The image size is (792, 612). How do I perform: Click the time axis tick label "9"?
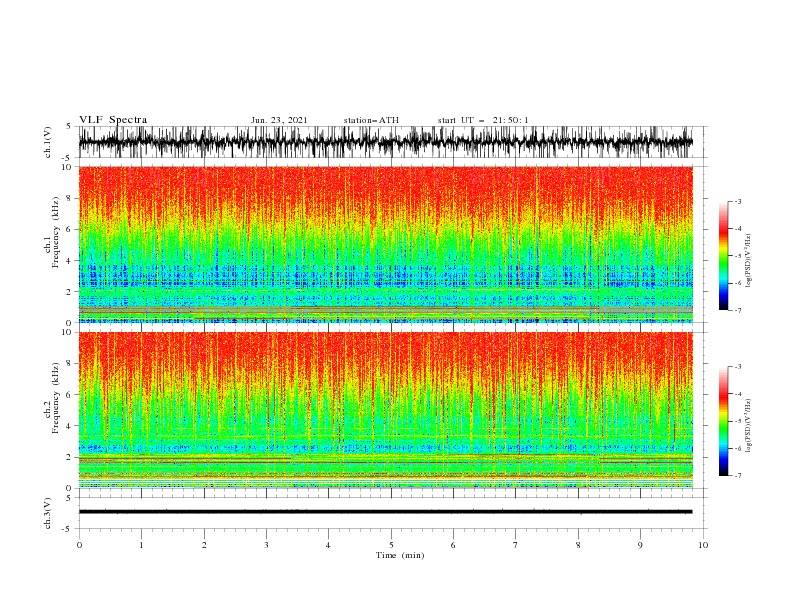coord(640,545)
